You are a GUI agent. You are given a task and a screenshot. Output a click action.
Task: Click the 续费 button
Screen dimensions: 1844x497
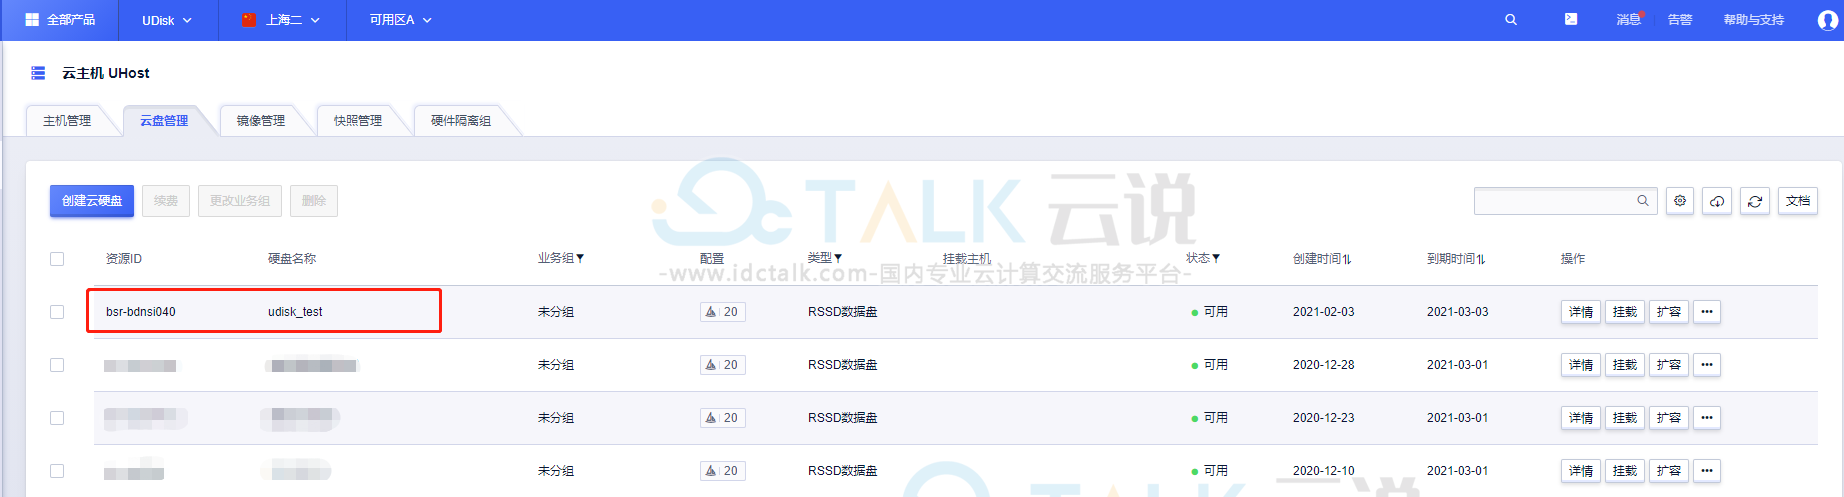click(x=166, y=201)
